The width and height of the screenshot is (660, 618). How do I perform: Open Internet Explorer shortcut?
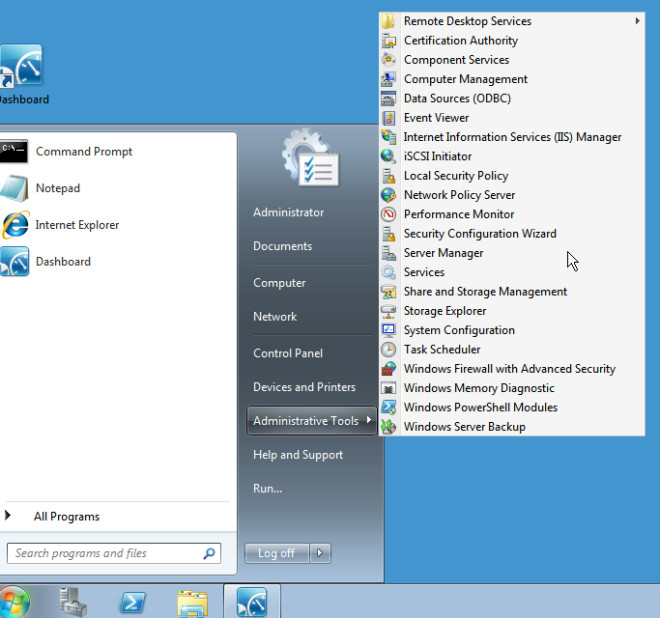pos(76,225)
